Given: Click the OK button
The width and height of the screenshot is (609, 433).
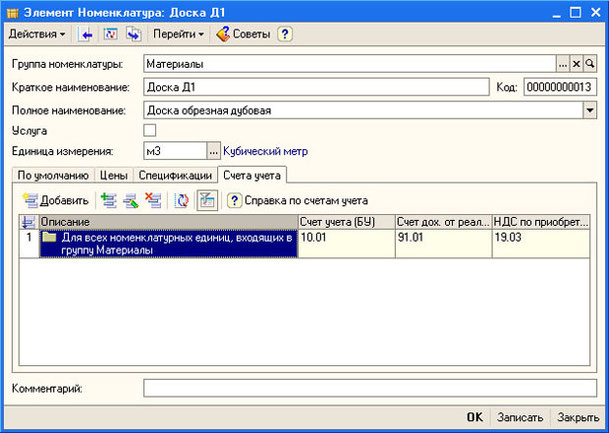Looking at the screenshot, I should click(474, 417).
